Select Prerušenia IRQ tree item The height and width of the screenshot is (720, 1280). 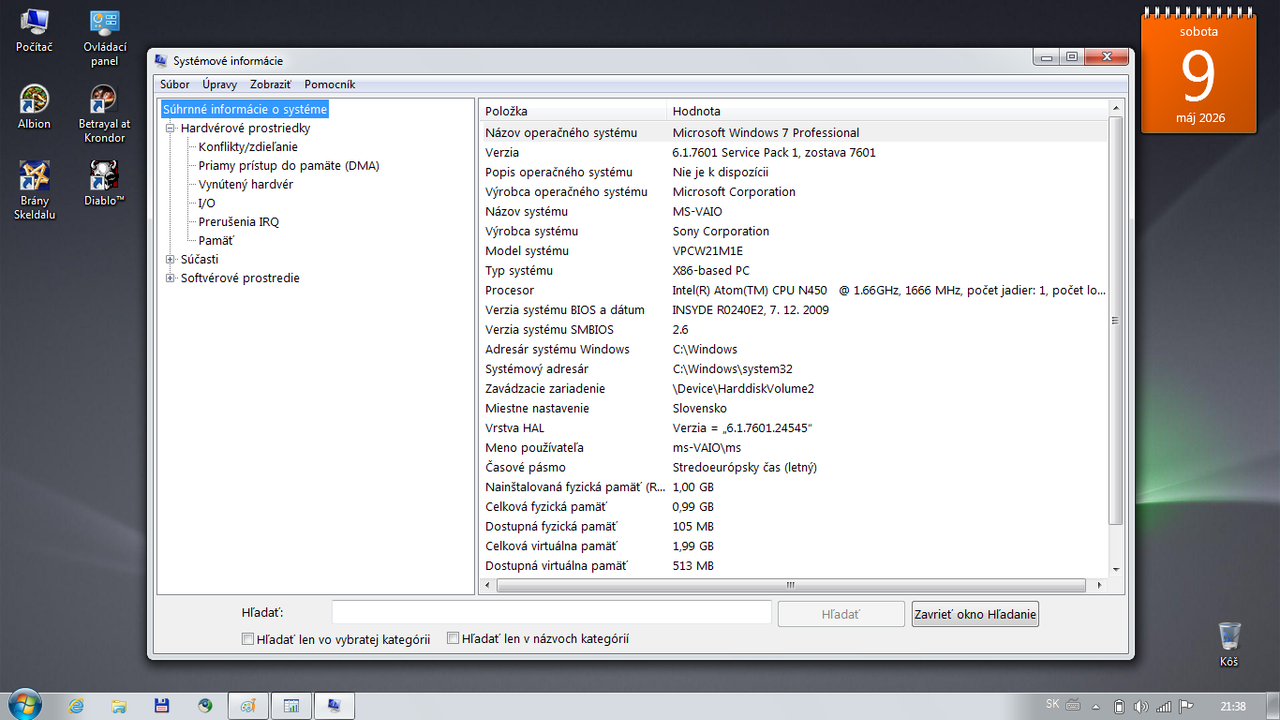(x=239, y=222)
